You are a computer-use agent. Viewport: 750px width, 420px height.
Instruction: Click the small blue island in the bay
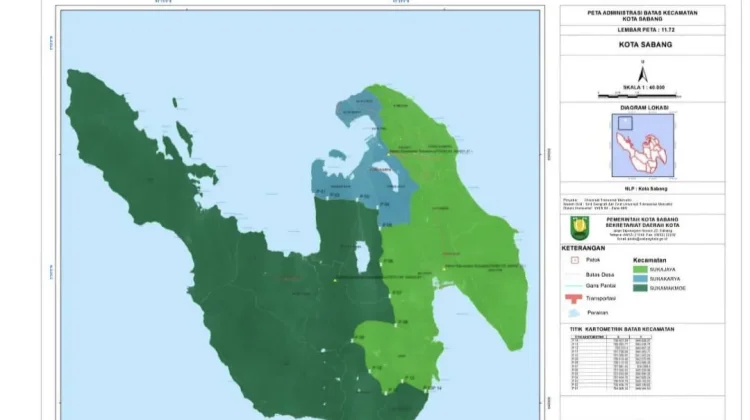click(337, 155)
